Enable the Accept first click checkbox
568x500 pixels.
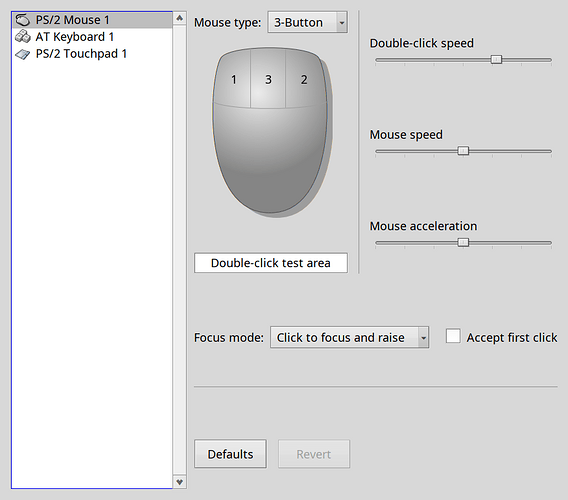453,336
